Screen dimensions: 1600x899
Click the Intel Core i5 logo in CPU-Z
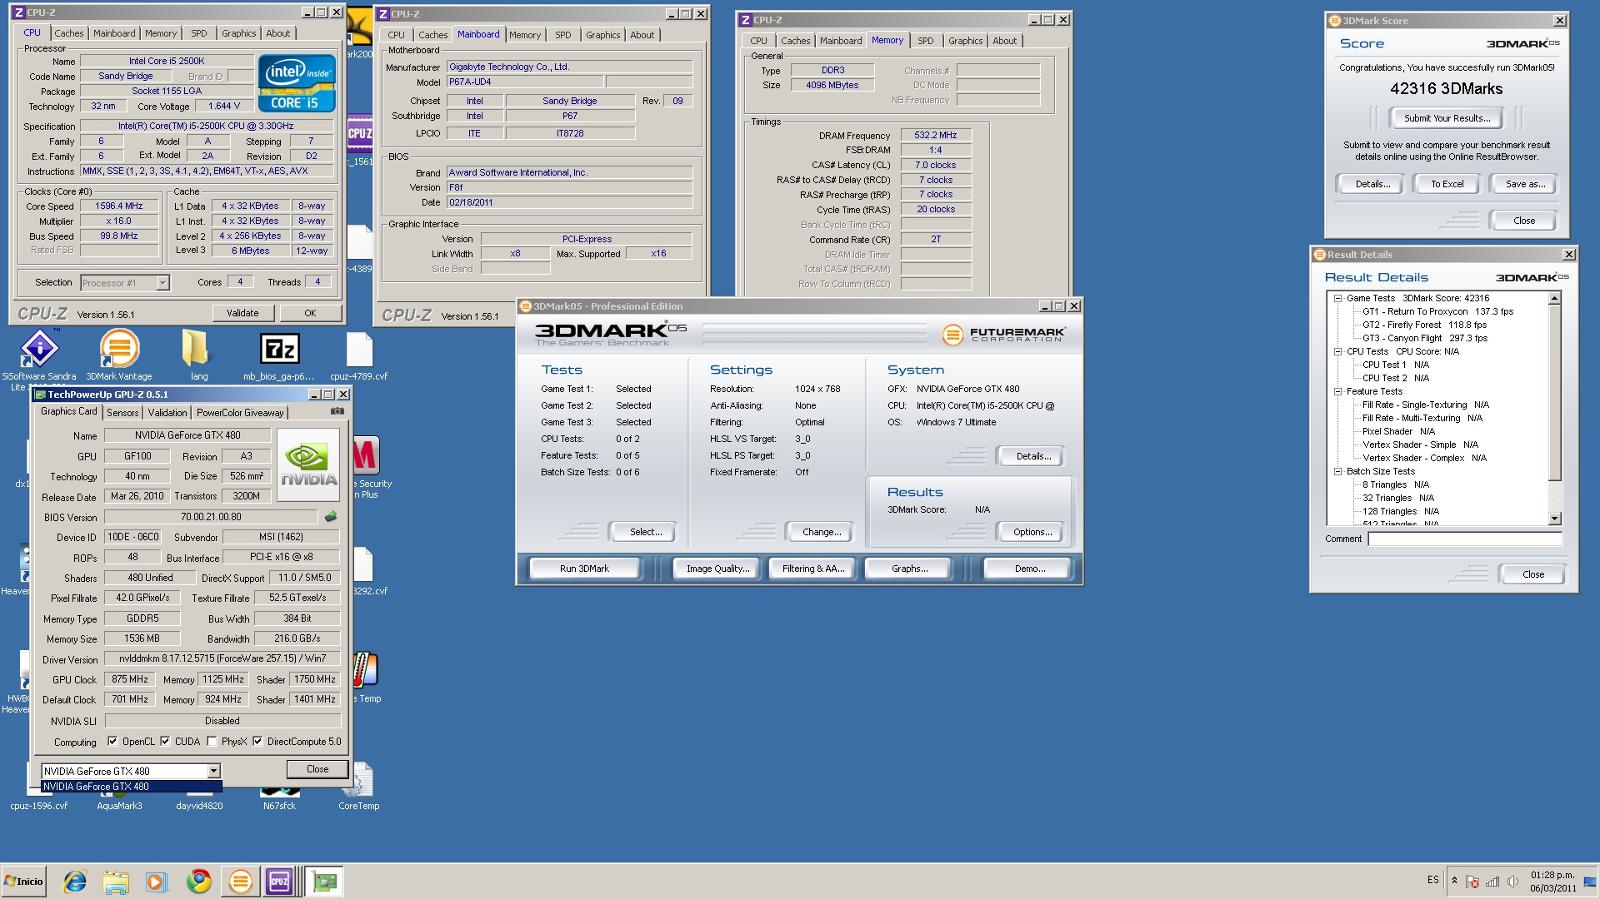[x=297, y=83]
